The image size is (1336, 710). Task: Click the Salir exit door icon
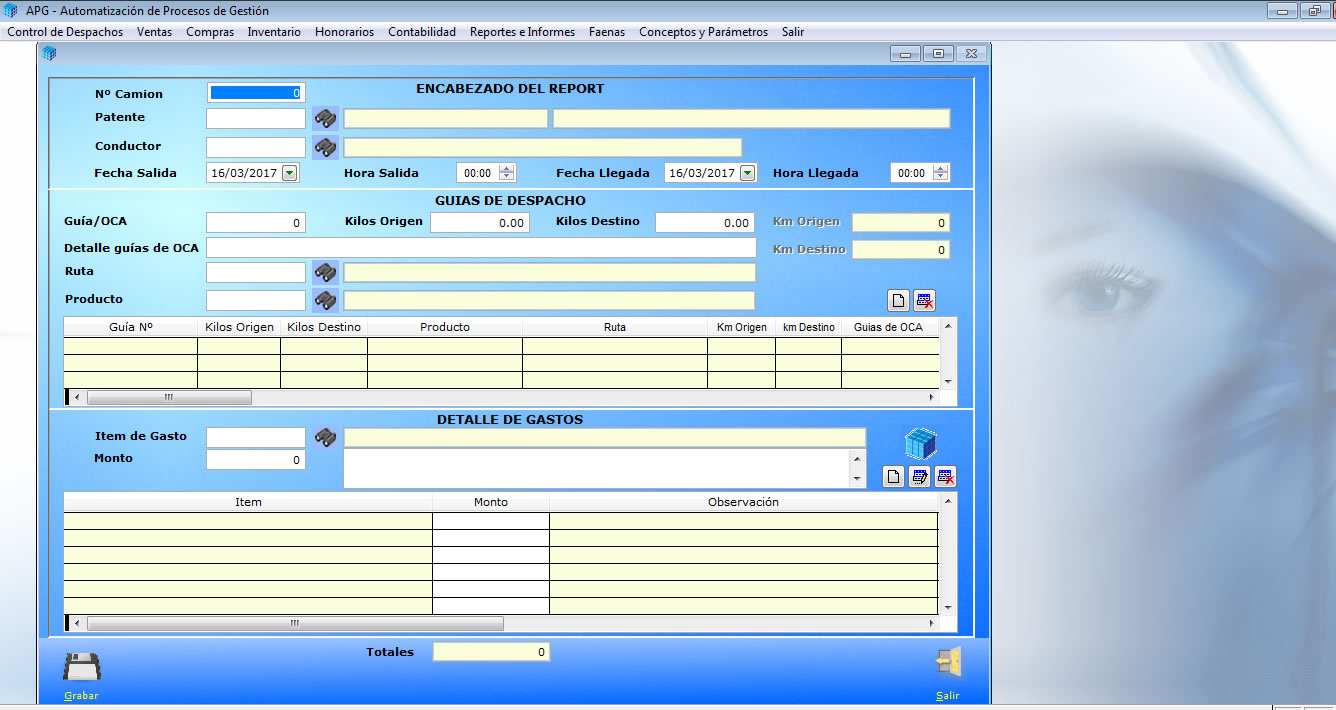(x=947, y=663)
